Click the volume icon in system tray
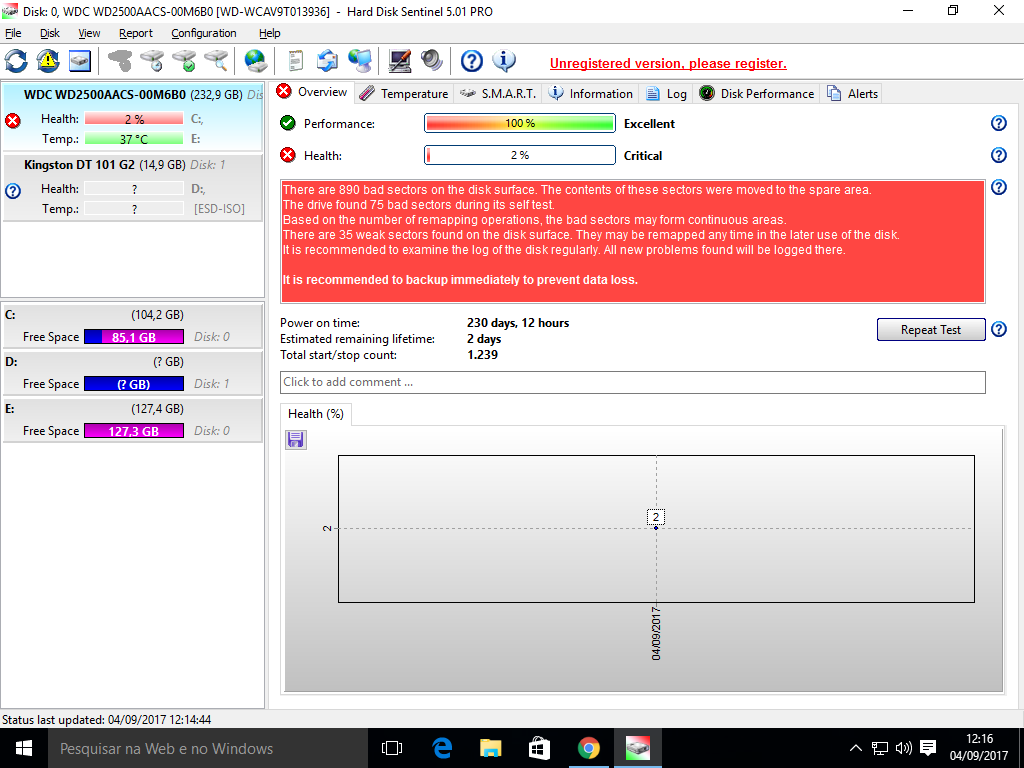This screenshot has height=768, width=1024. [904, 748]
